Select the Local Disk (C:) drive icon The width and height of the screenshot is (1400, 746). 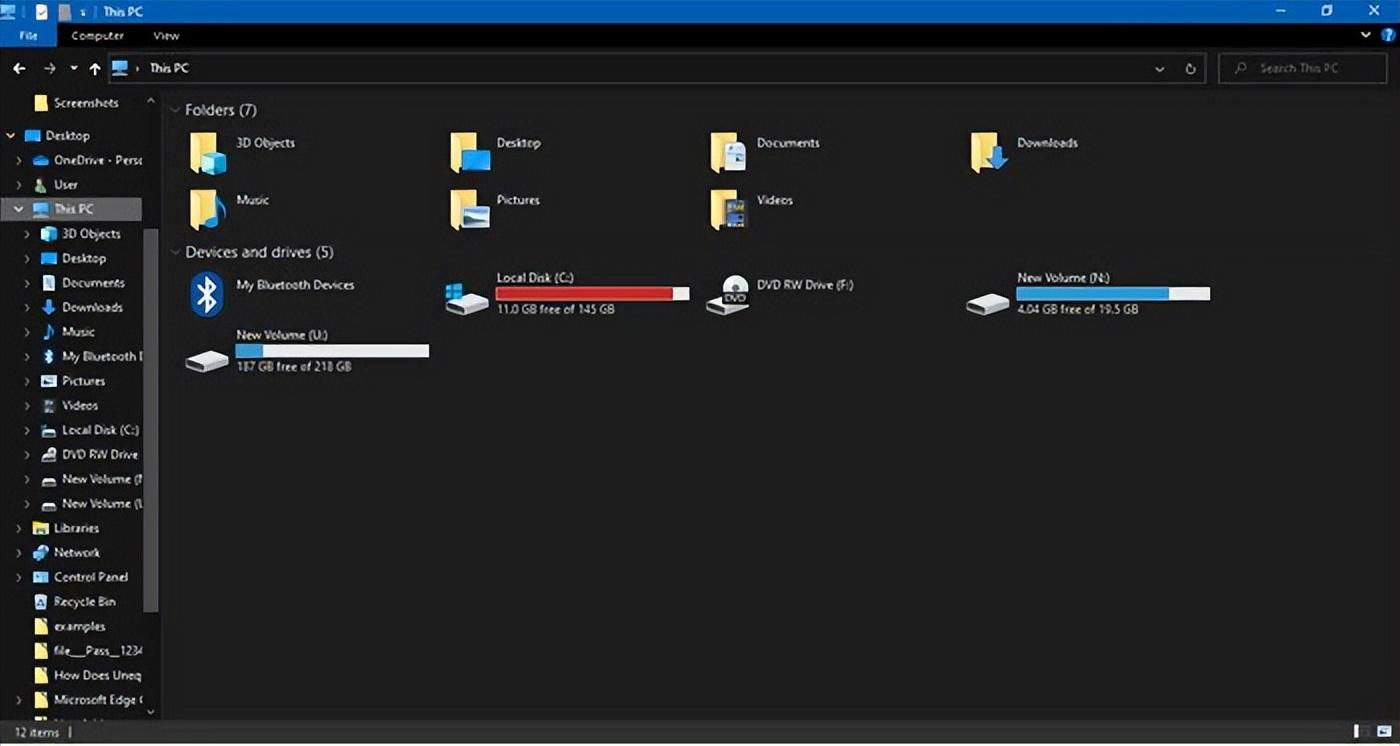(467, 298)
